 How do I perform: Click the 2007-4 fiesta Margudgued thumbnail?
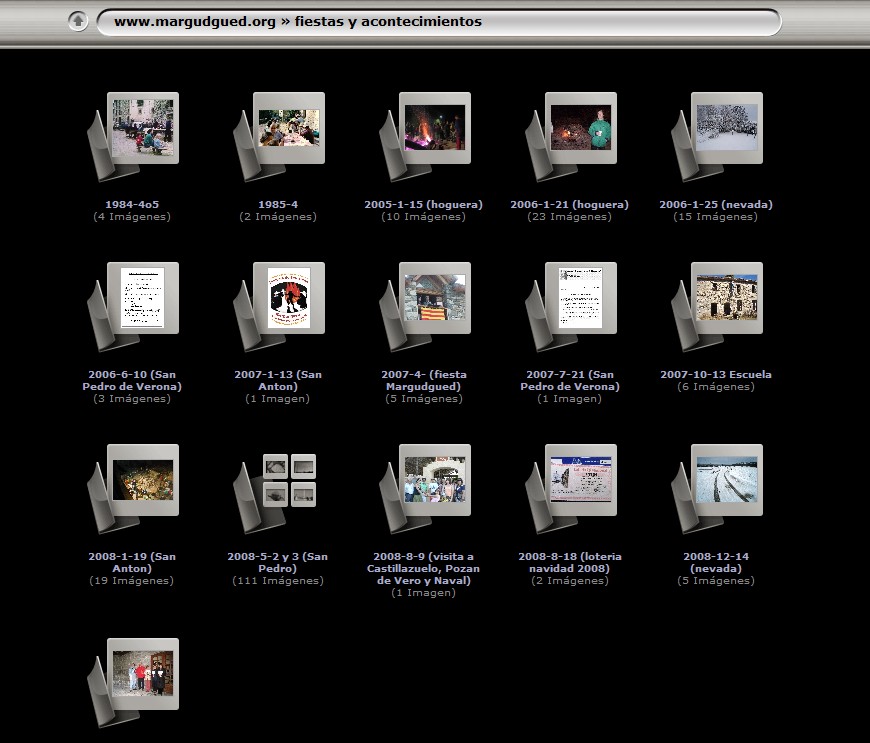(434, 297)
